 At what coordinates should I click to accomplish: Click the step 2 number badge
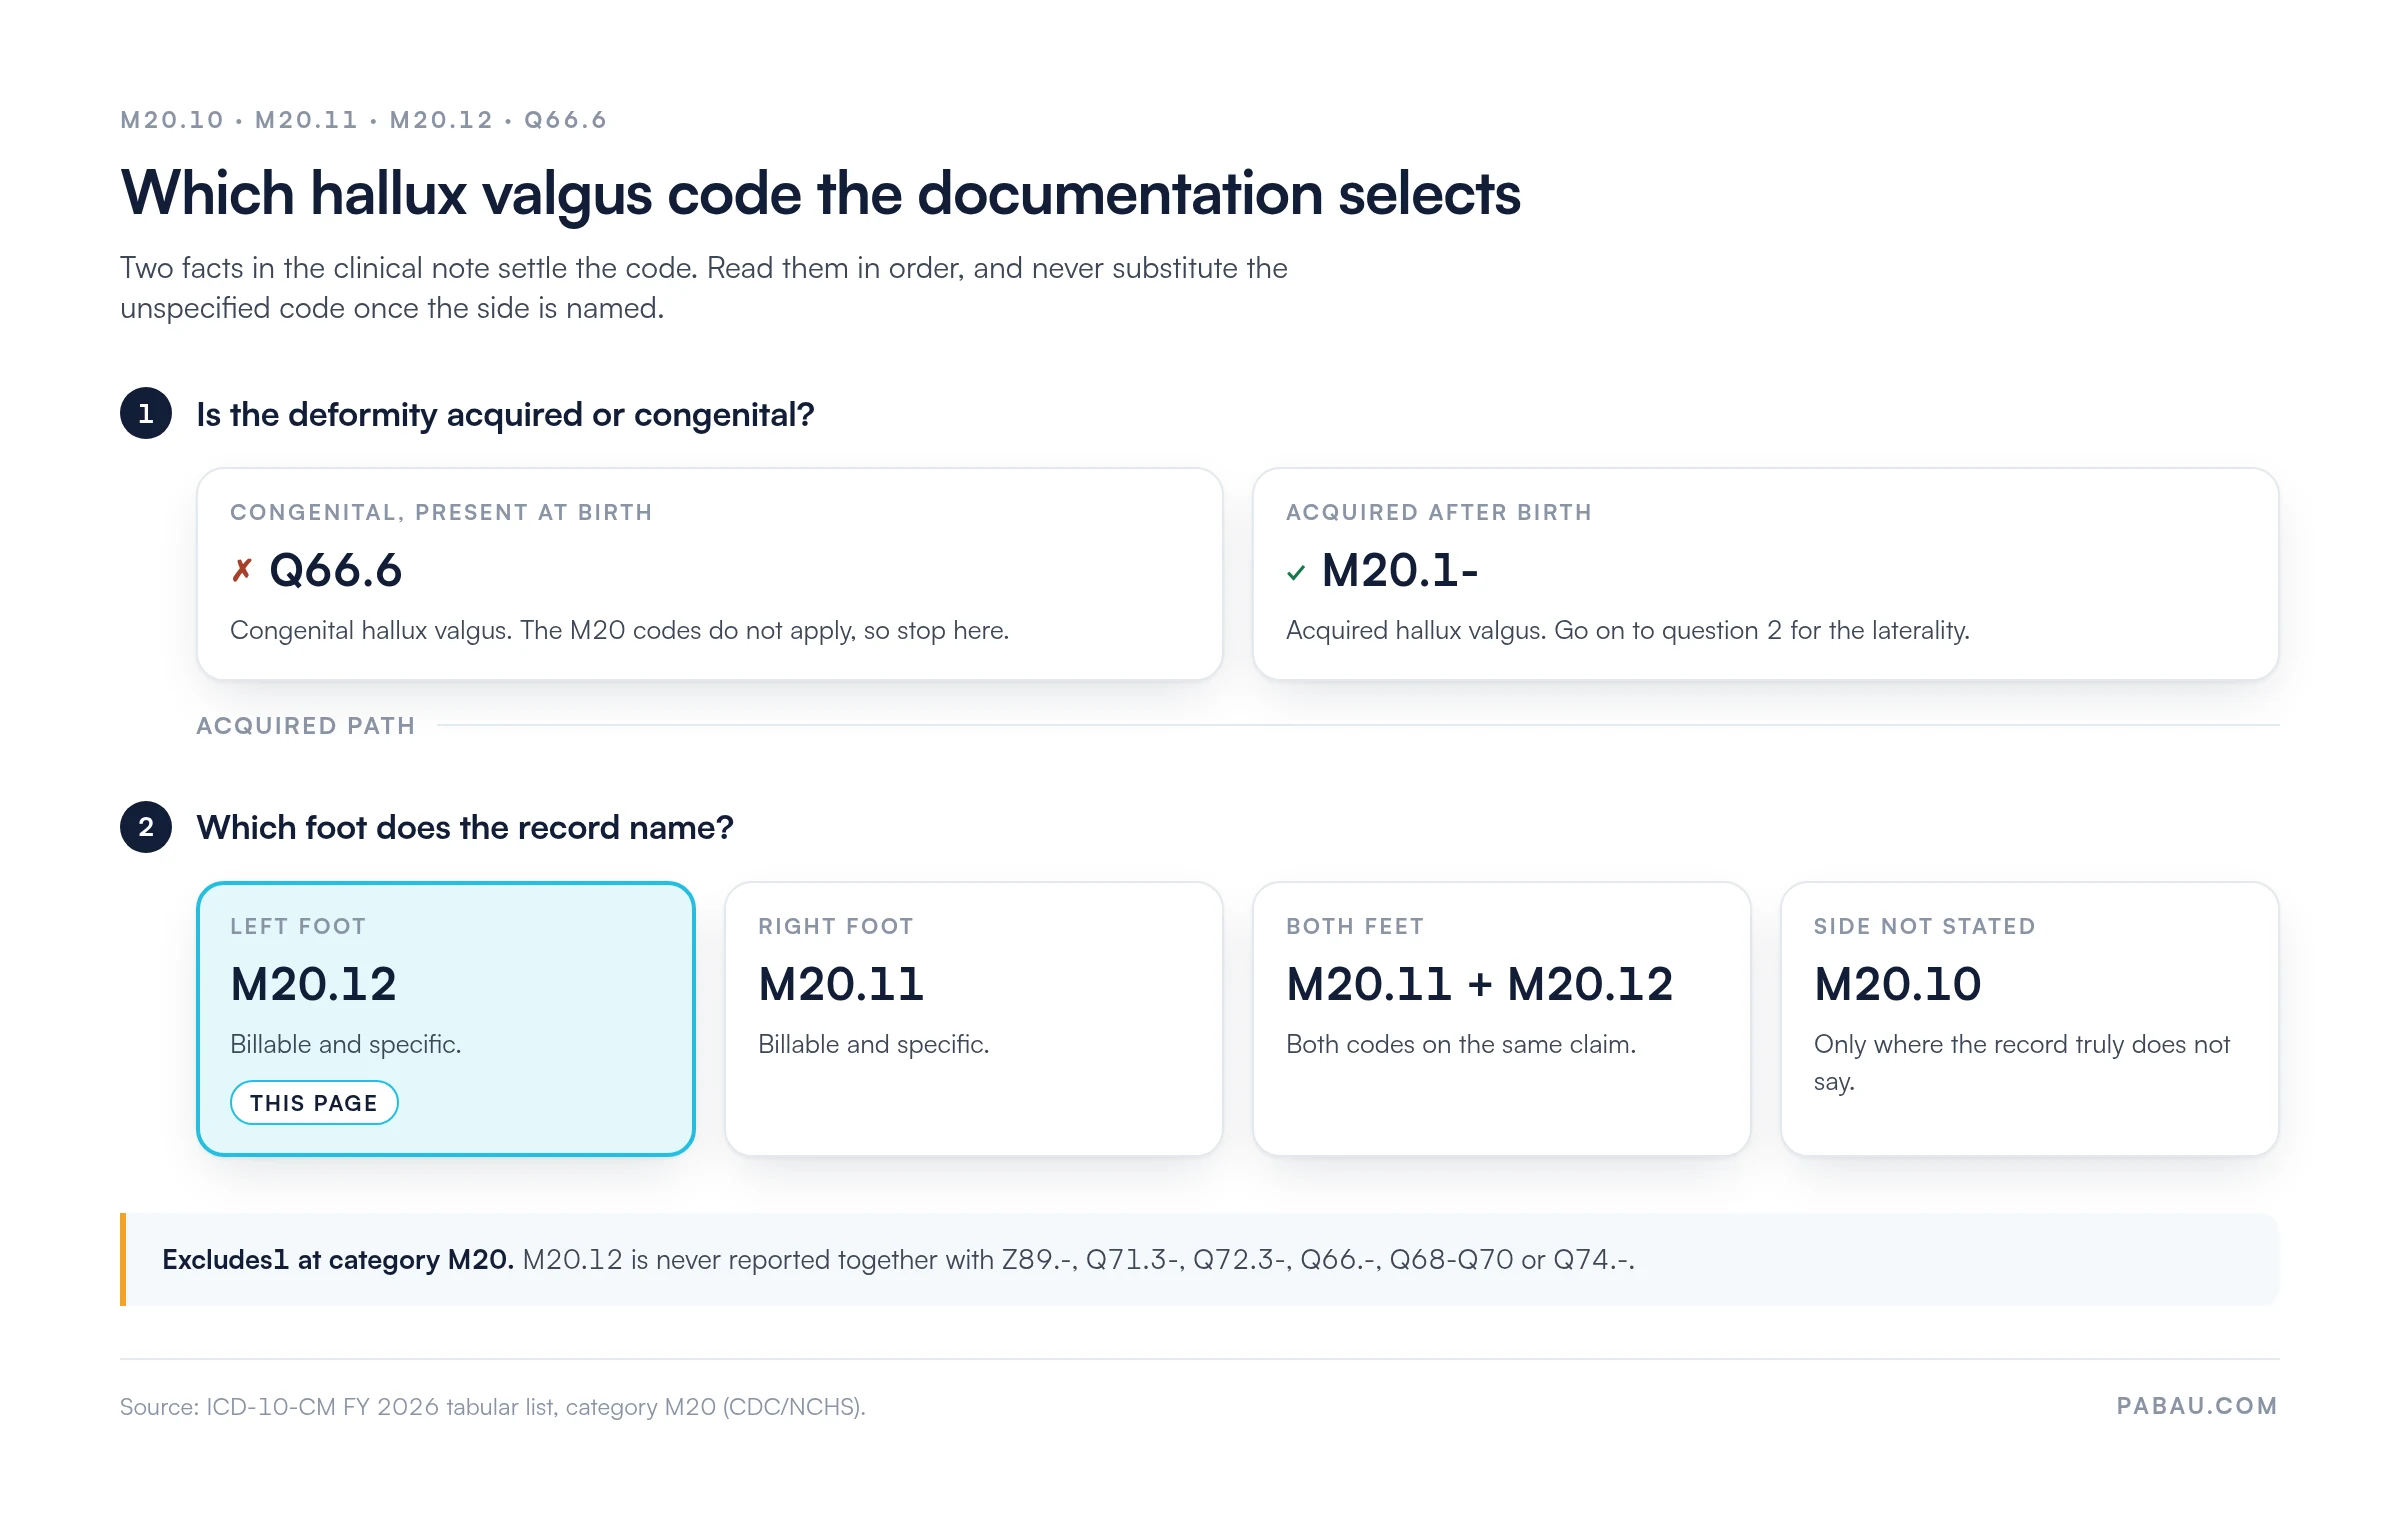click(x=146, y=827)
